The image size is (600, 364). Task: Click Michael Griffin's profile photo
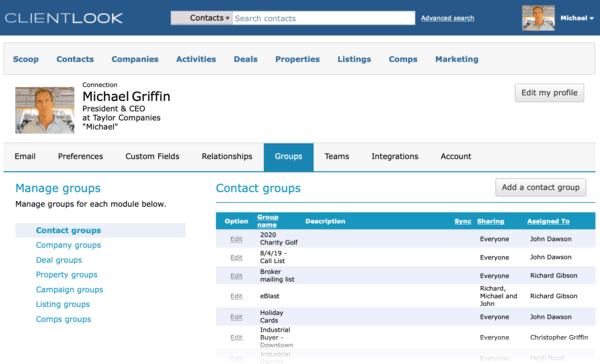[45, 110]
